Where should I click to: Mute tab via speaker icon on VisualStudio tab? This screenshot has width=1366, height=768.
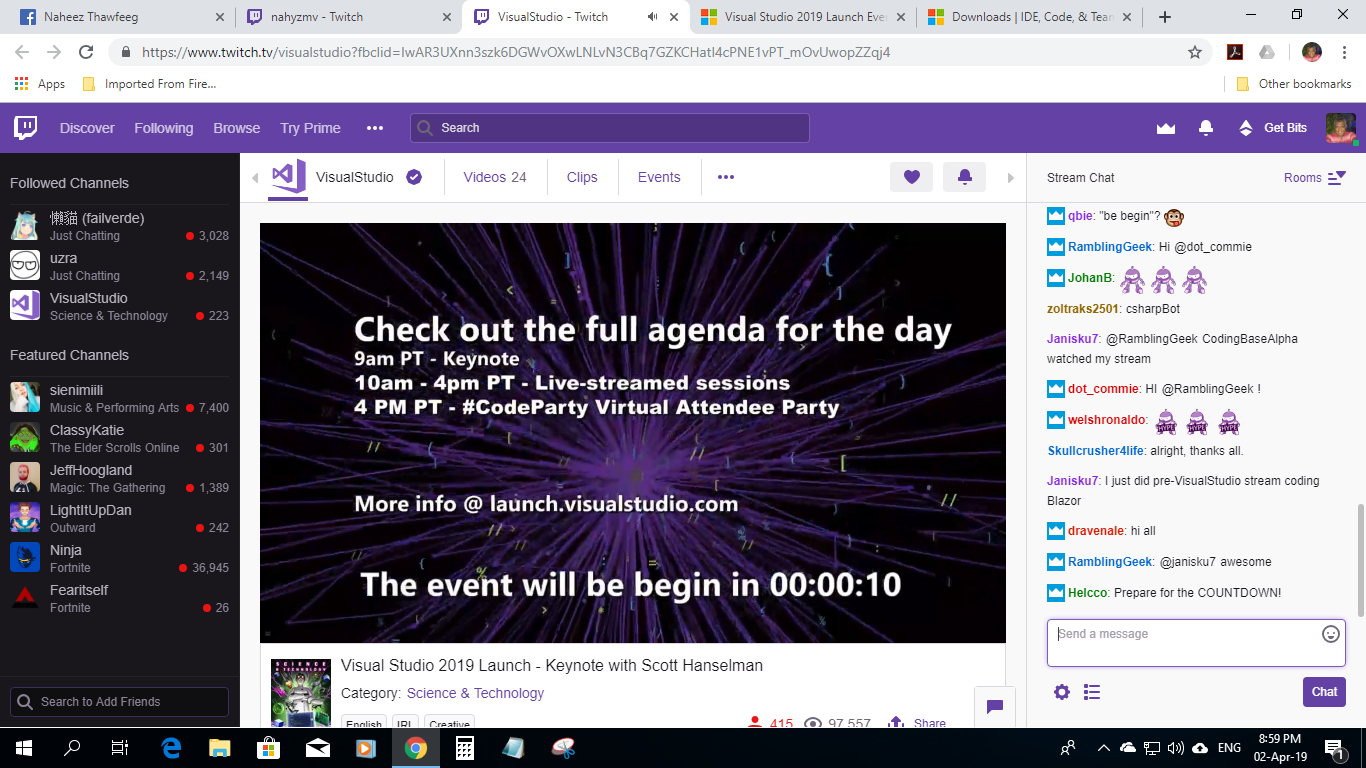click(x=652, y=17)
